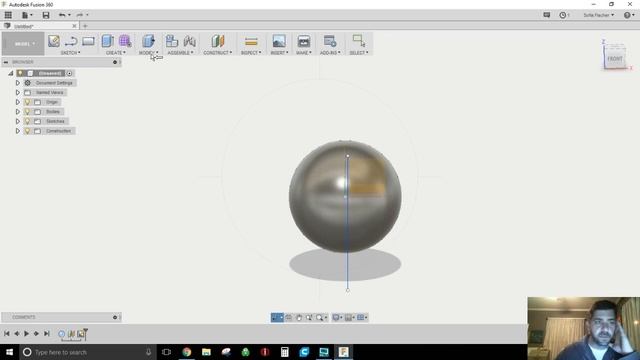
Task: Select the Rectangle sketch tool
Action: [x=88, y=41]
